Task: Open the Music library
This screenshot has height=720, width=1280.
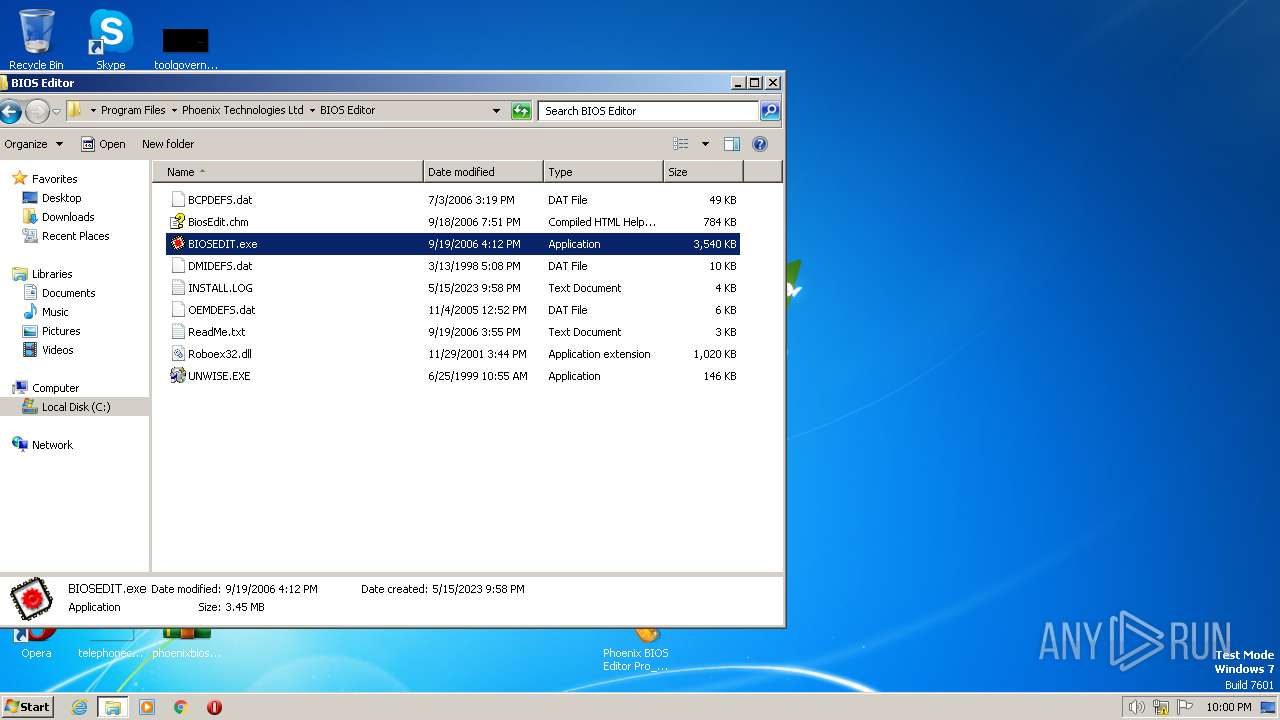Action: click(55, 312)
